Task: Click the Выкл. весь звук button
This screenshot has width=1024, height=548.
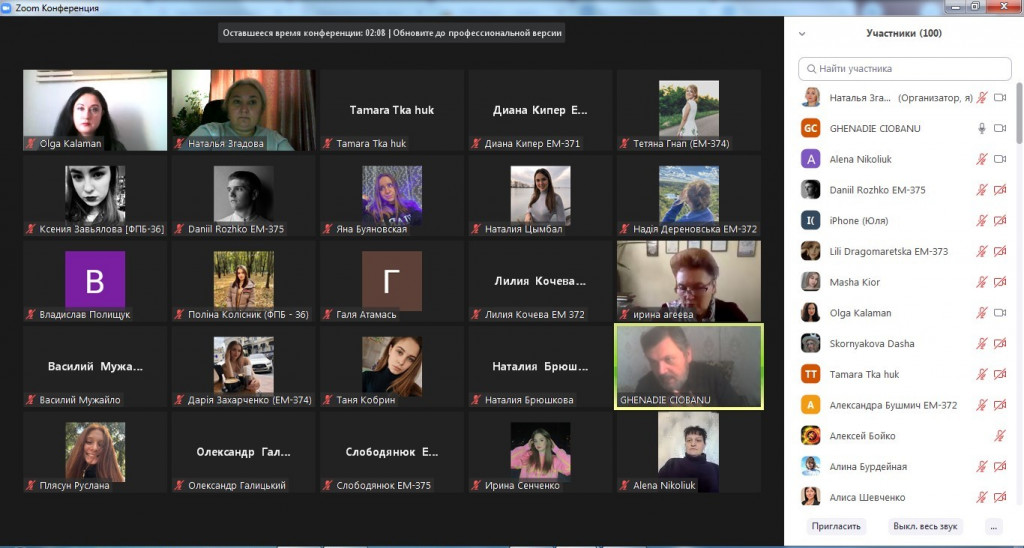Action: [x=925, y=526]
